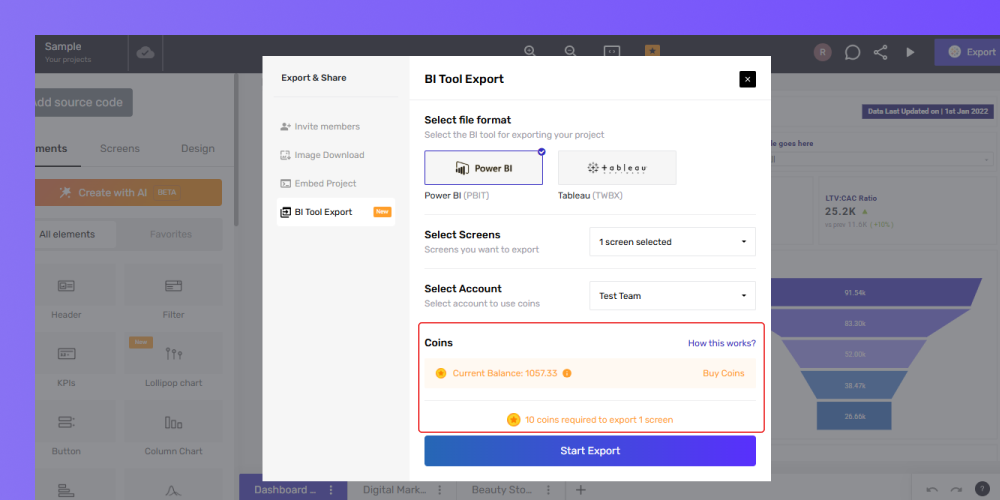This screenshot has height=500, width=1000.
Task: Open Invite members section
Action: pyautogui.click(x=336, y=126)
